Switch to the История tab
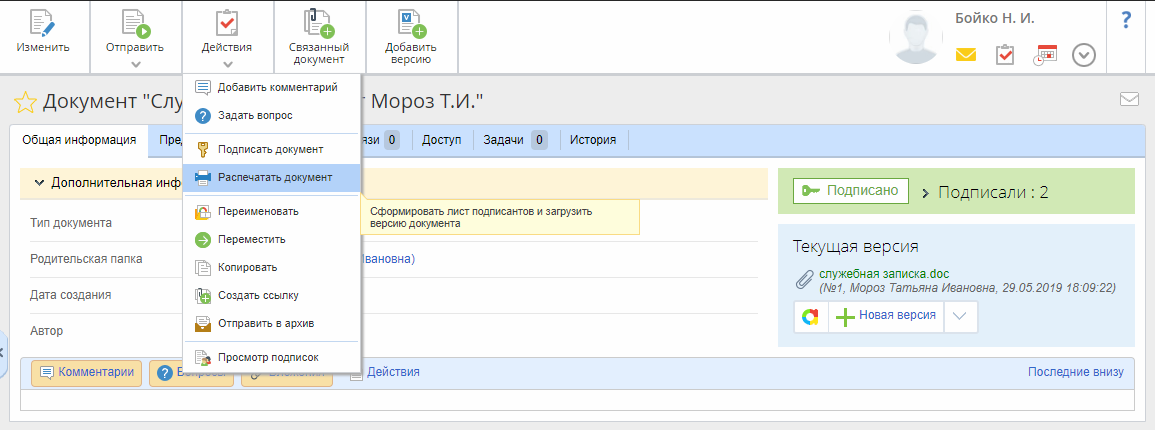The image size is (1155, 430). 592,140
